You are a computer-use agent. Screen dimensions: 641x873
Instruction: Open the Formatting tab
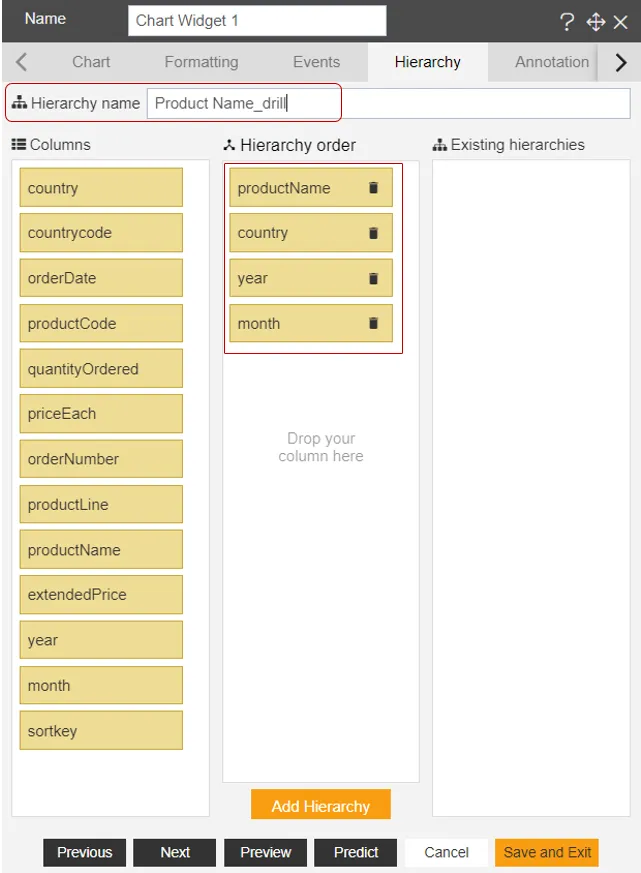[x=200, y=62]
